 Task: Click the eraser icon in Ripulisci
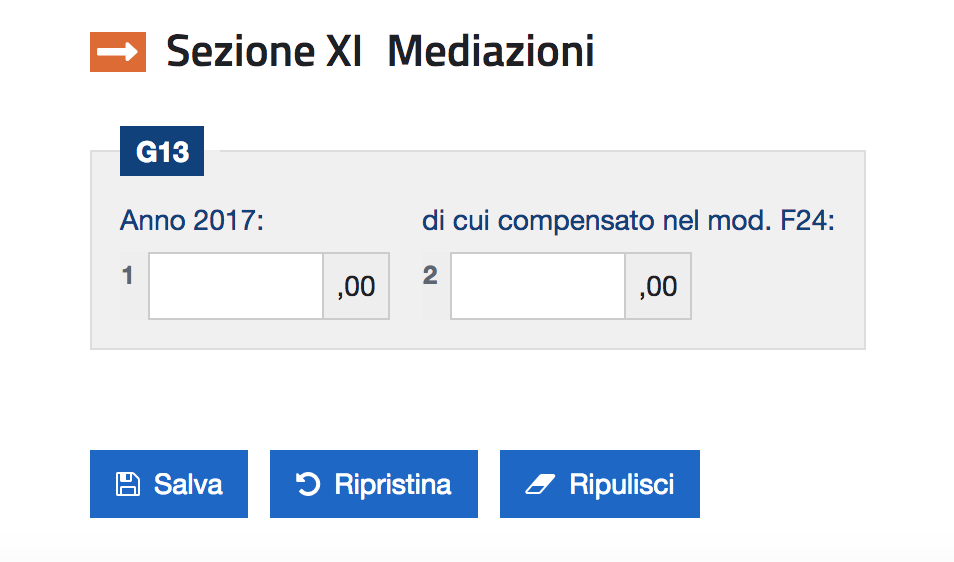(539, 485)
